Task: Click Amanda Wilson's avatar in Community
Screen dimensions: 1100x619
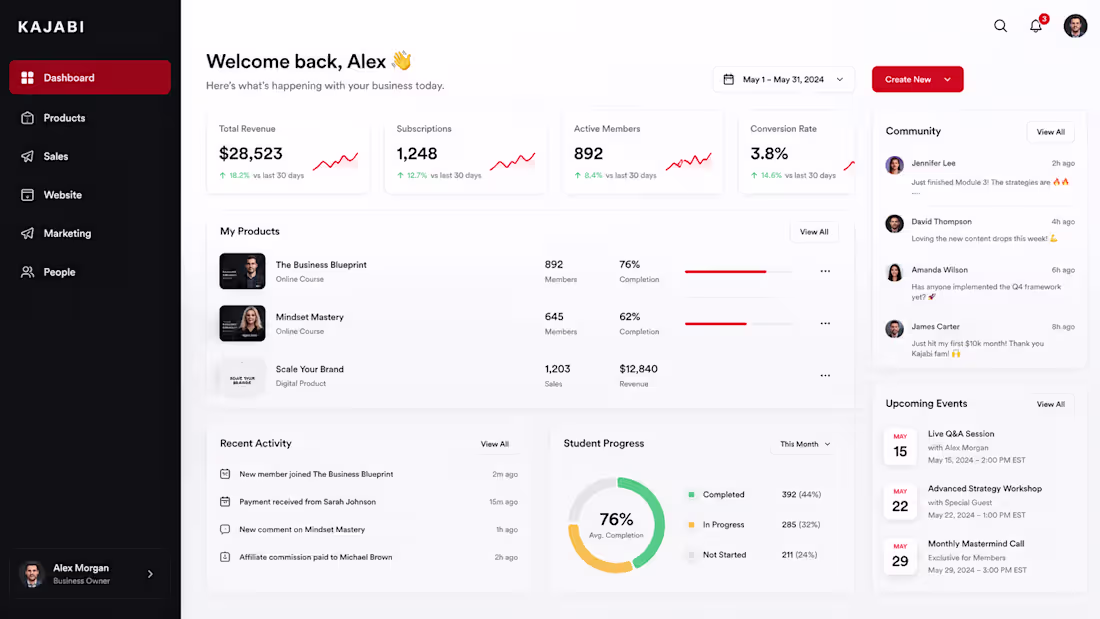Action: (894, 272)
